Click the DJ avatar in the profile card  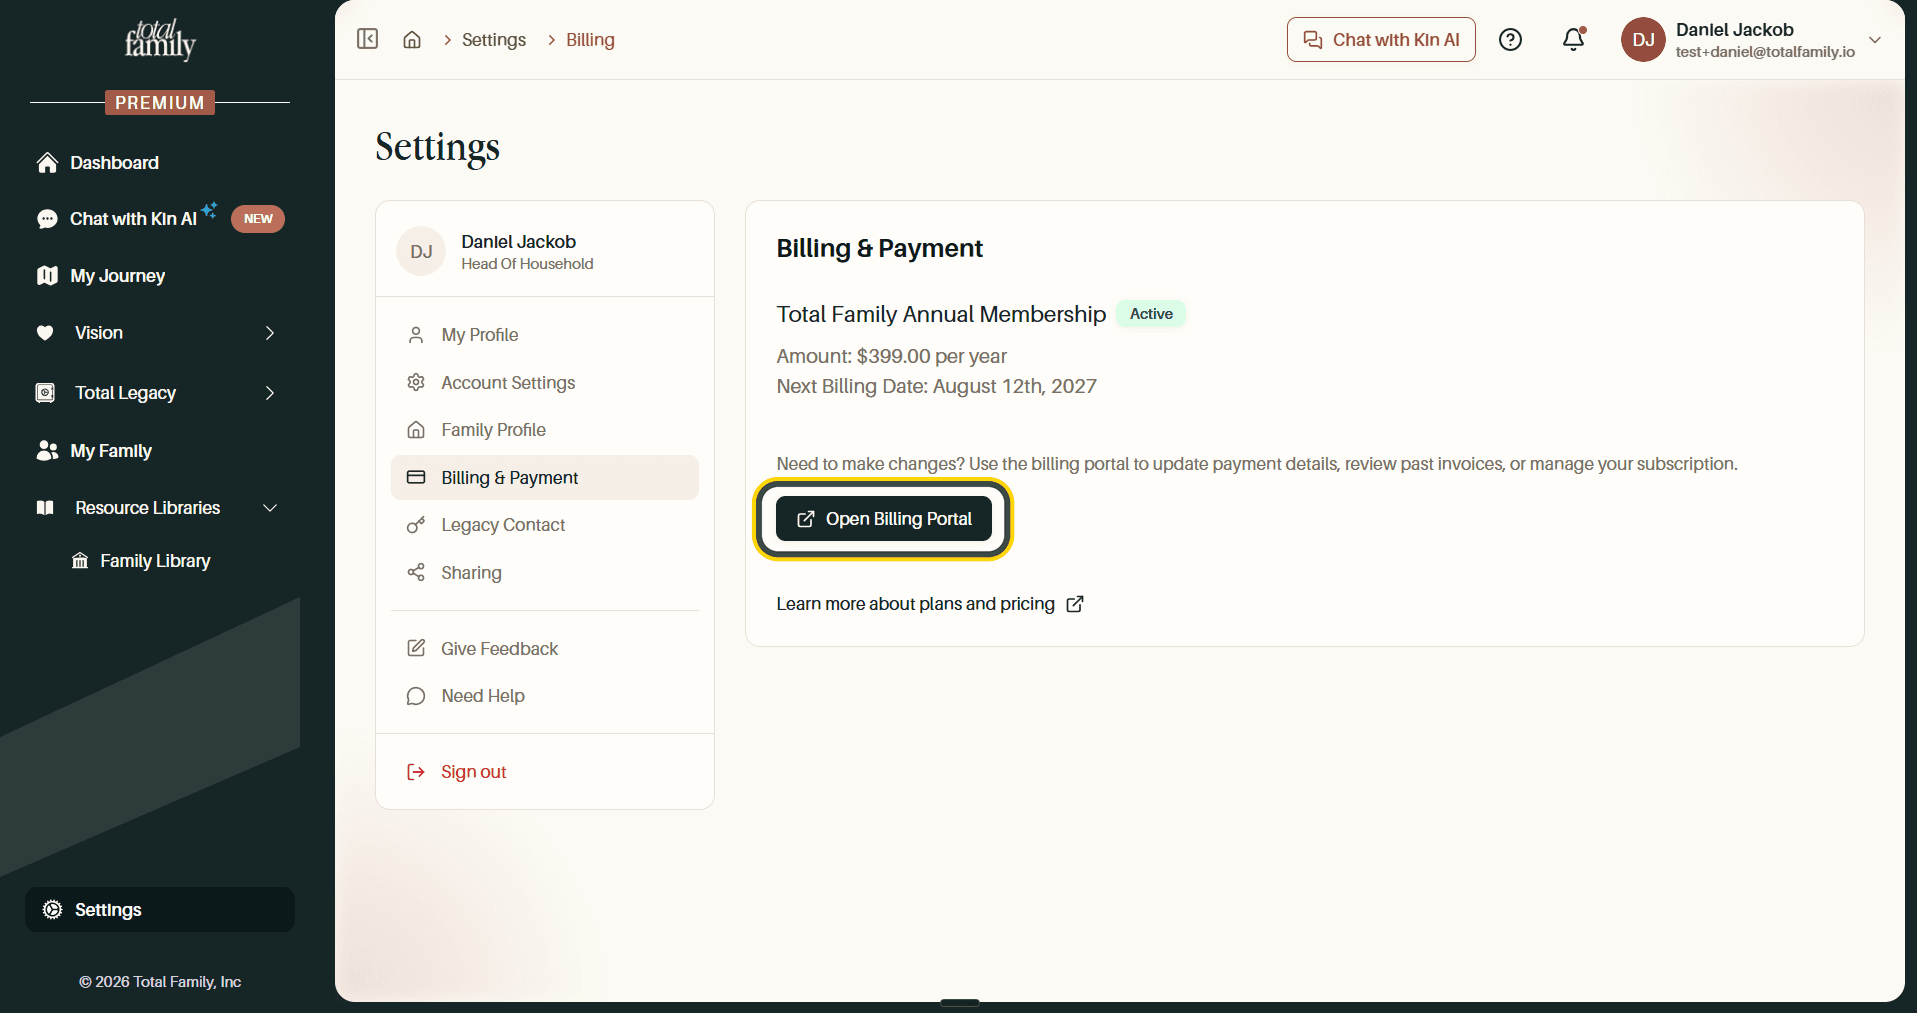click(x=421, y=252)
